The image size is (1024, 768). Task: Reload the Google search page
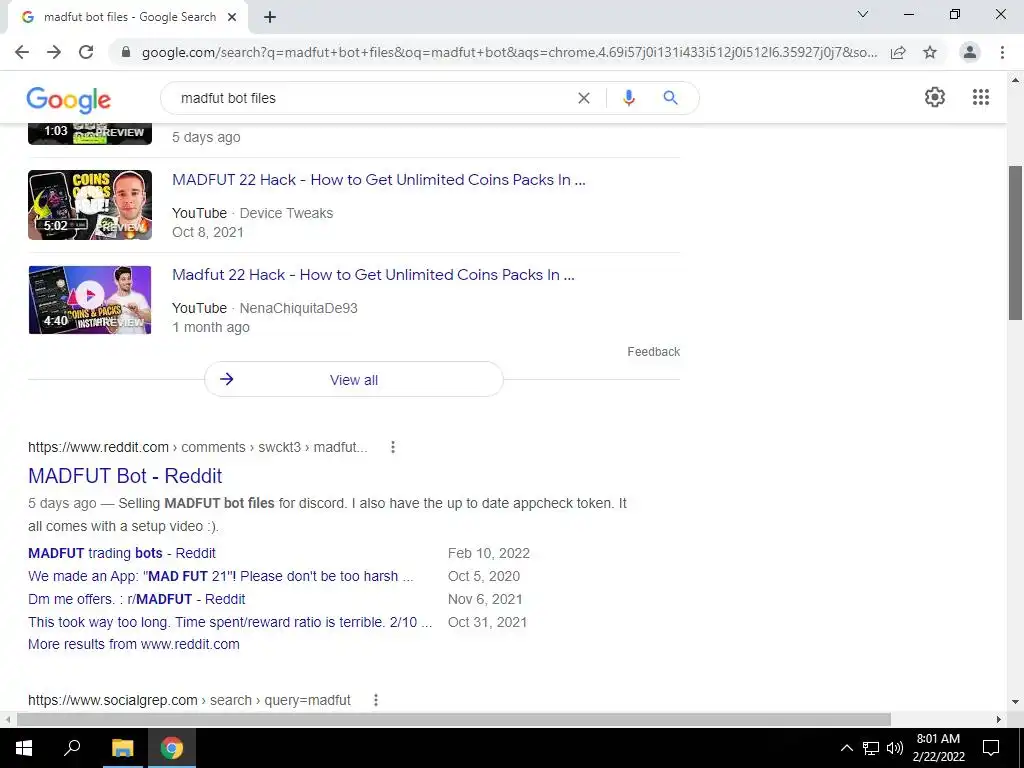pos(86,52)
